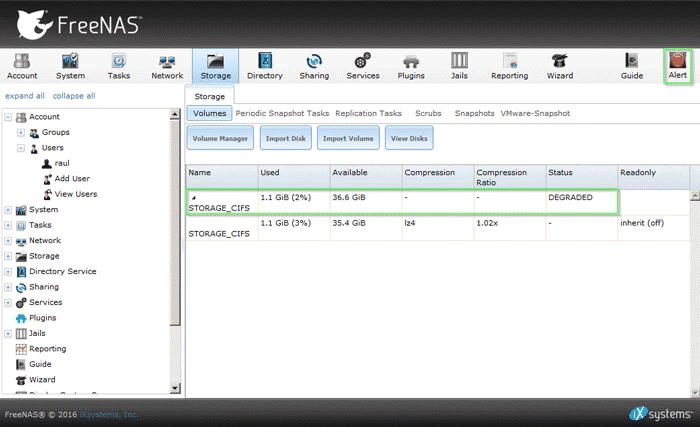
Task: Click the lz4 compression cell
Action: [x=438, y=228]
